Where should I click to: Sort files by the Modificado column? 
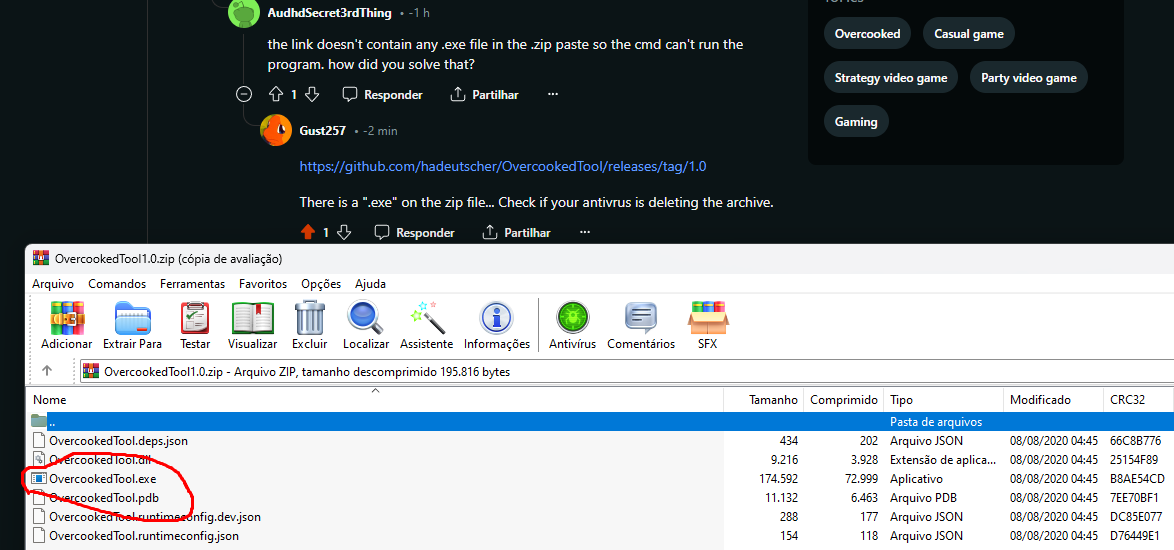click(x=1053, y=400)
